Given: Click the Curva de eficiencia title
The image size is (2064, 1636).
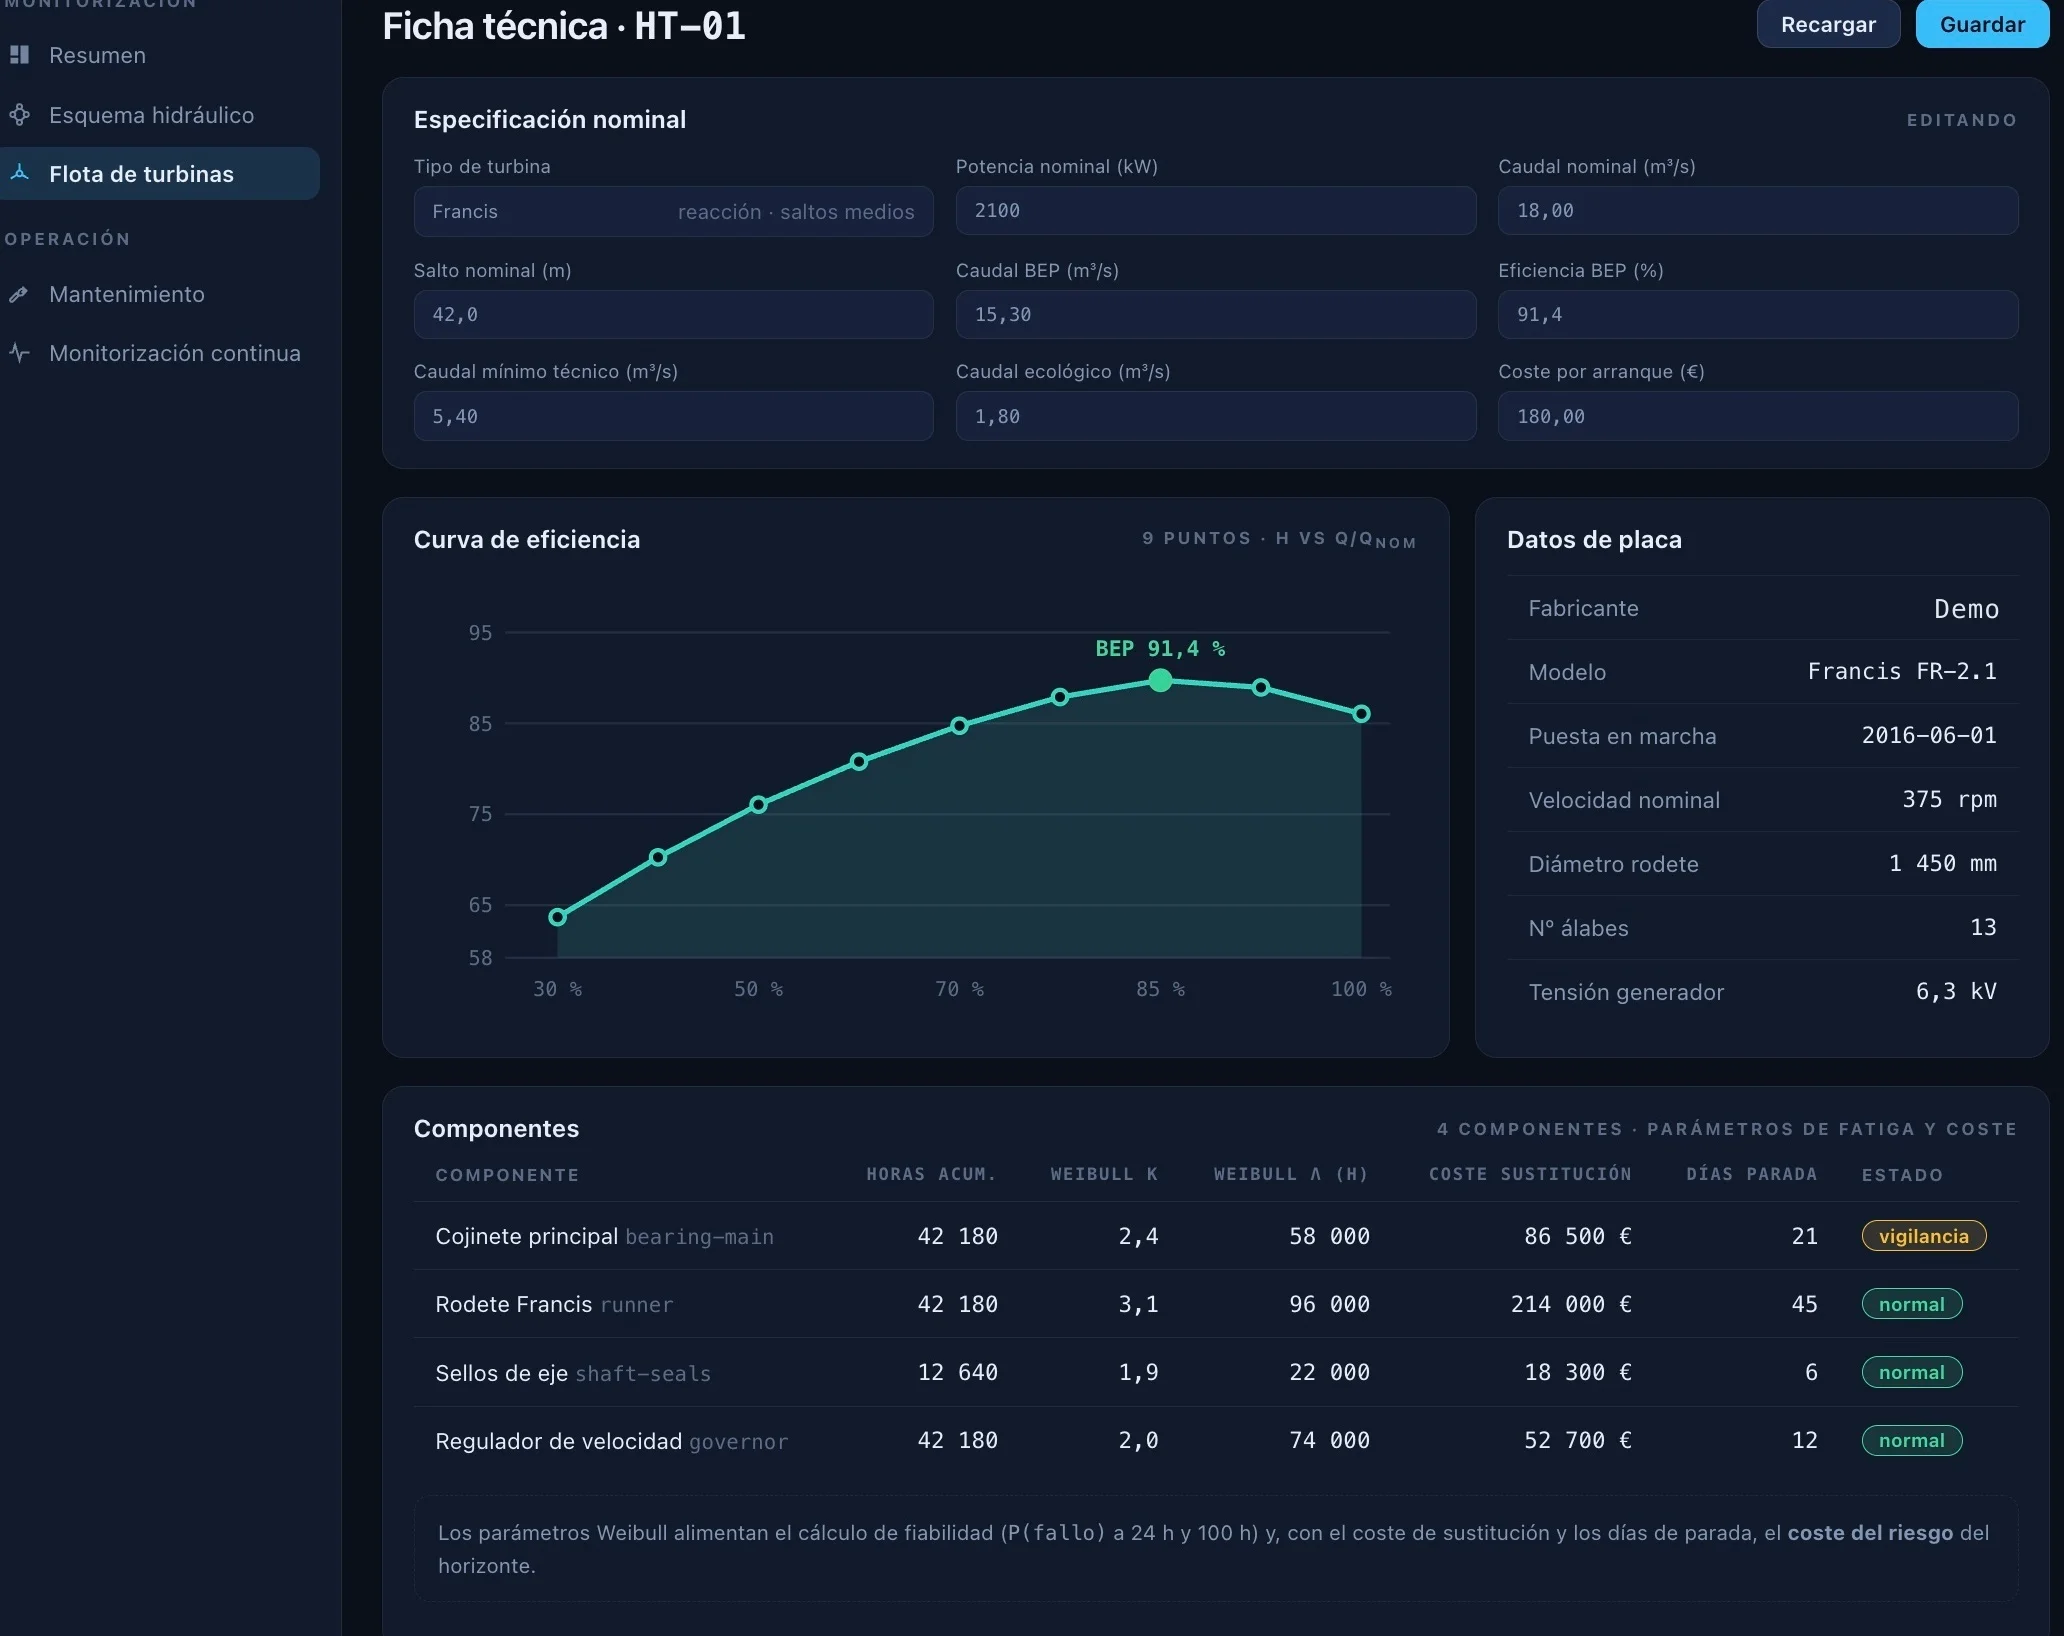Looking at the screenshot, I should pyautogui.click(x=527, y=540).
